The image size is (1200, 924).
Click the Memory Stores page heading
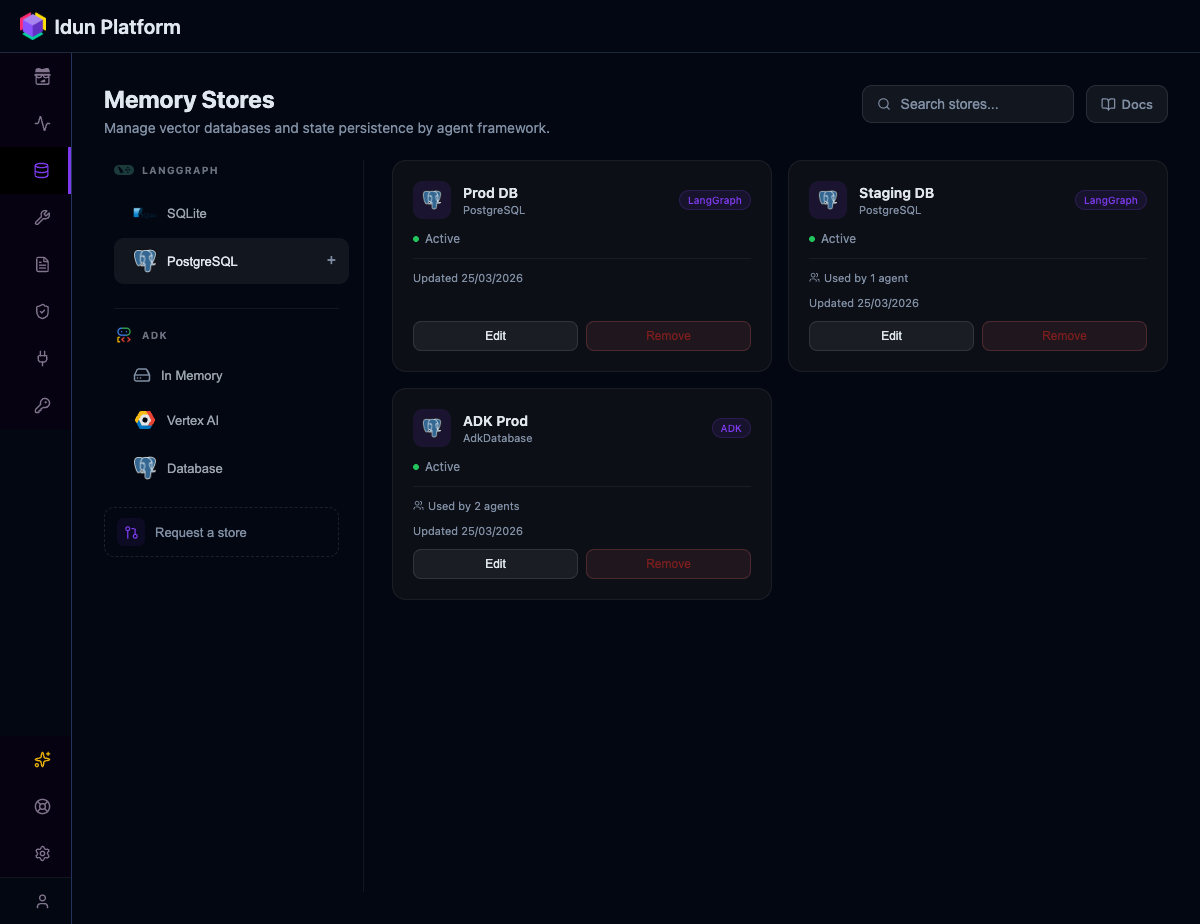pos(189,100)
